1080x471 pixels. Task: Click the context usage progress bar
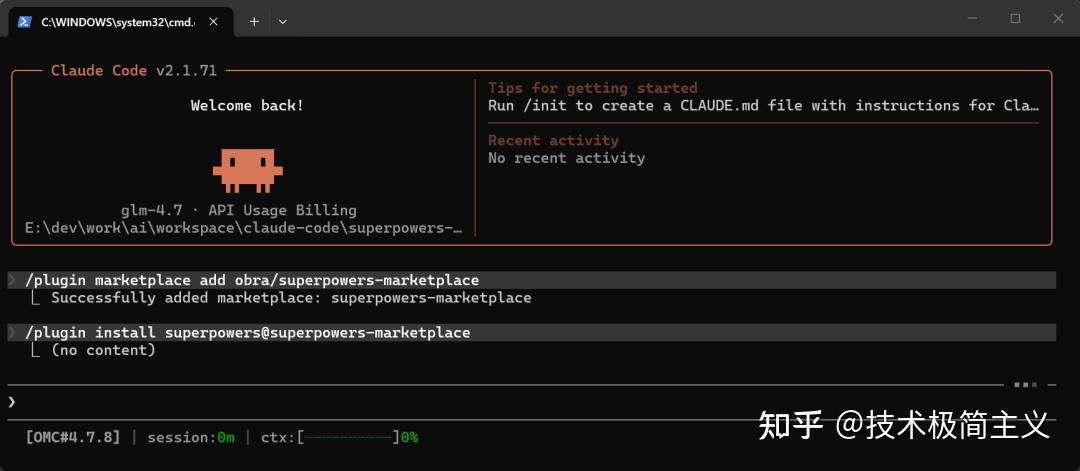click(348, 437)
